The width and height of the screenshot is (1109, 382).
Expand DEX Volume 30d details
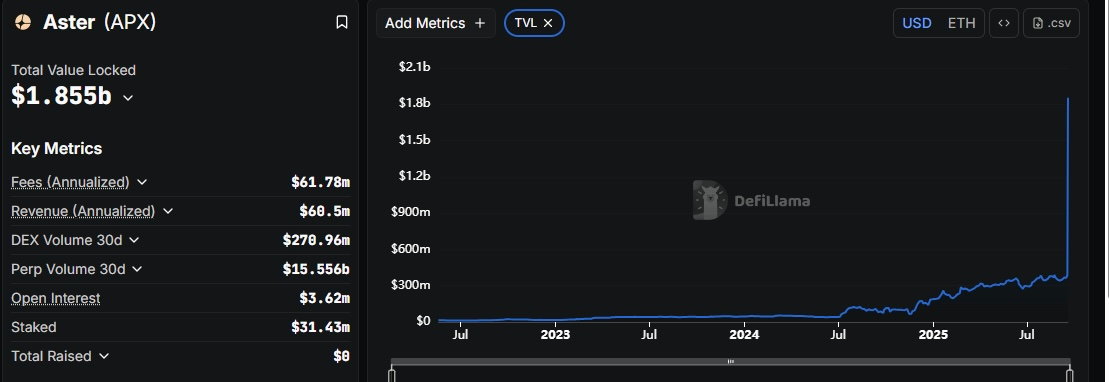(x=134, y=240)
